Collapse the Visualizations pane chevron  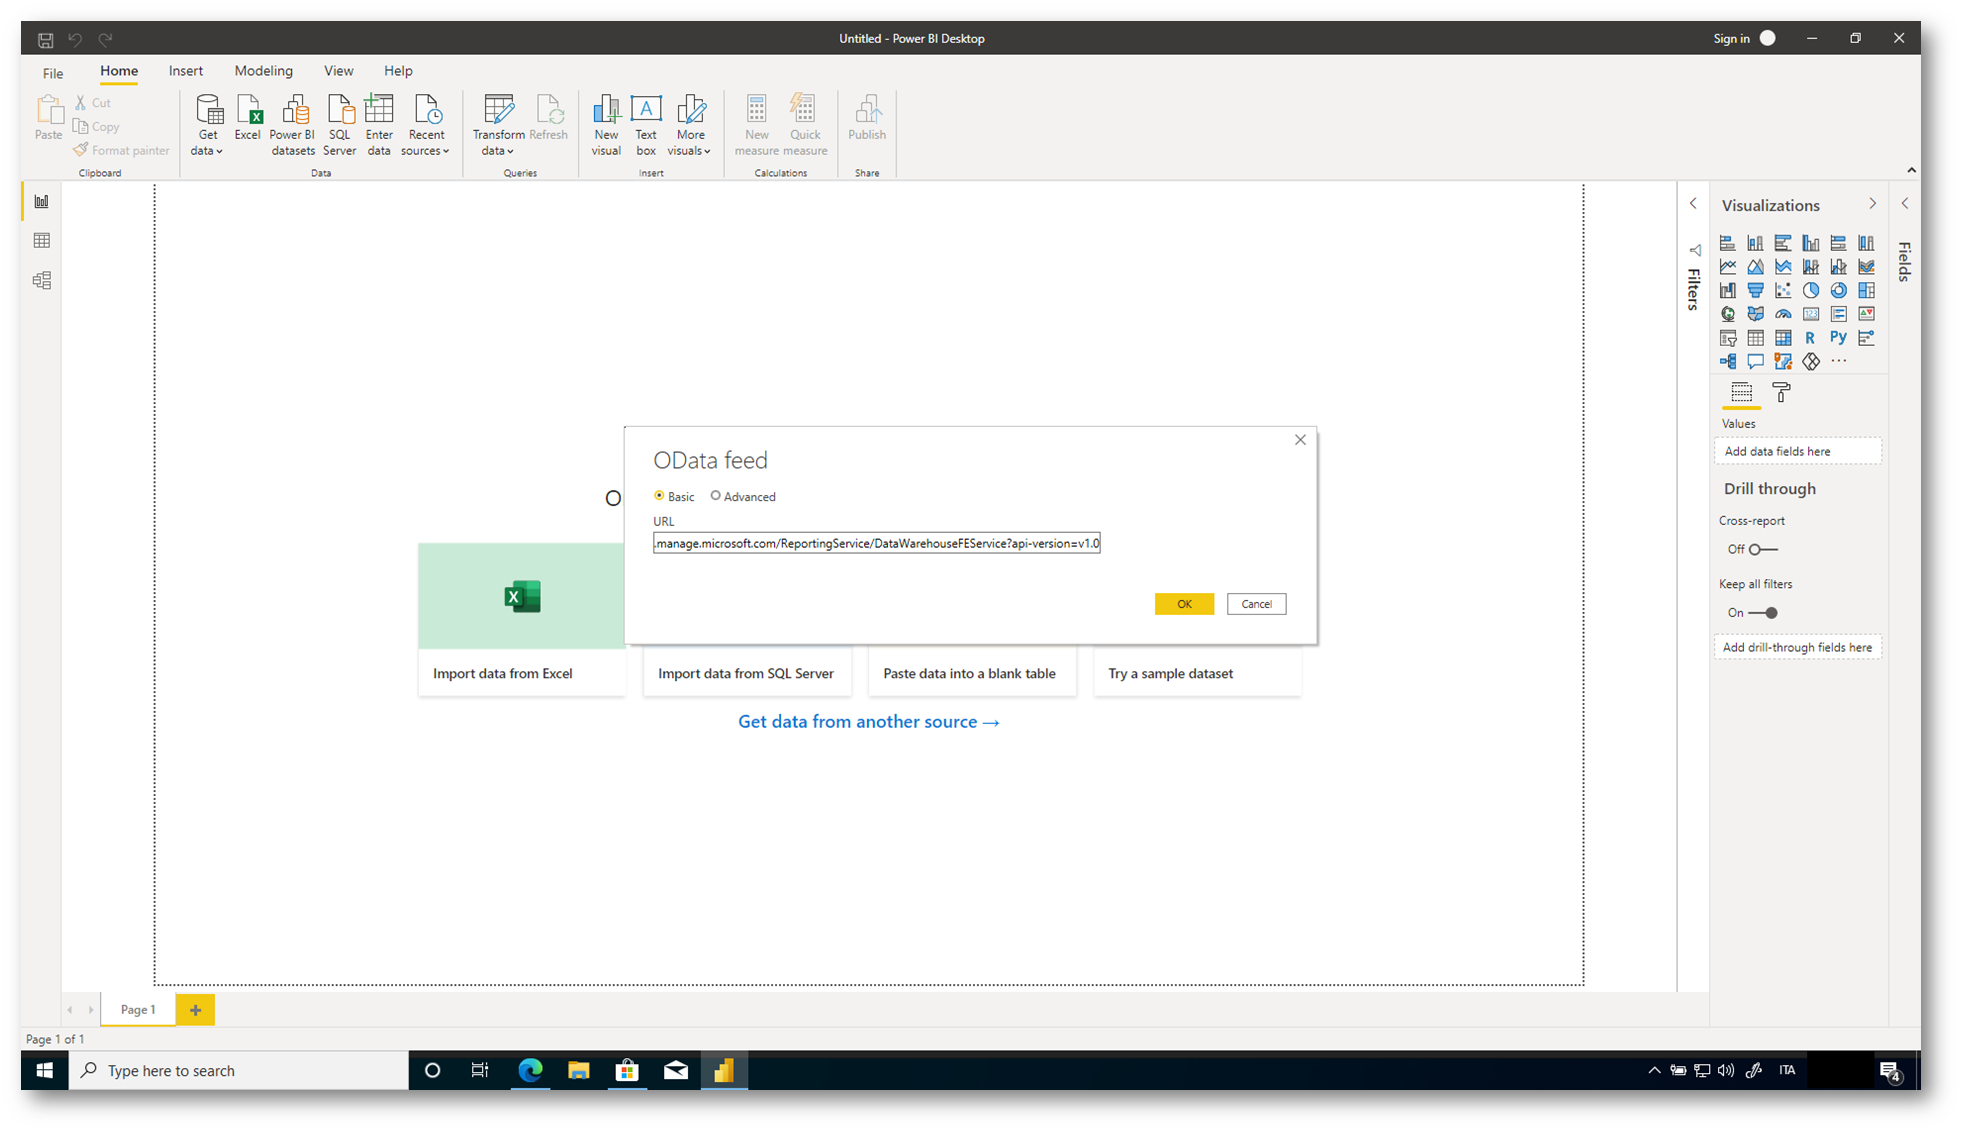click(x=1873, y=204)
